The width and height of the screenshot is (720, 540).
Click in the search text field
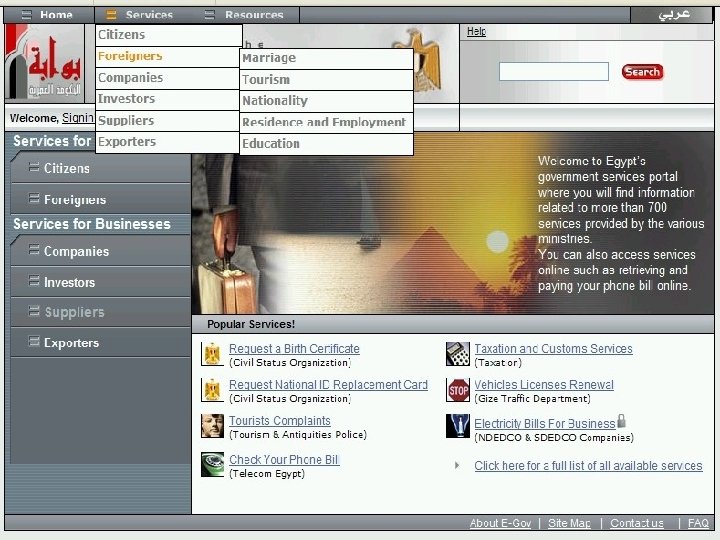pos(554,72)
